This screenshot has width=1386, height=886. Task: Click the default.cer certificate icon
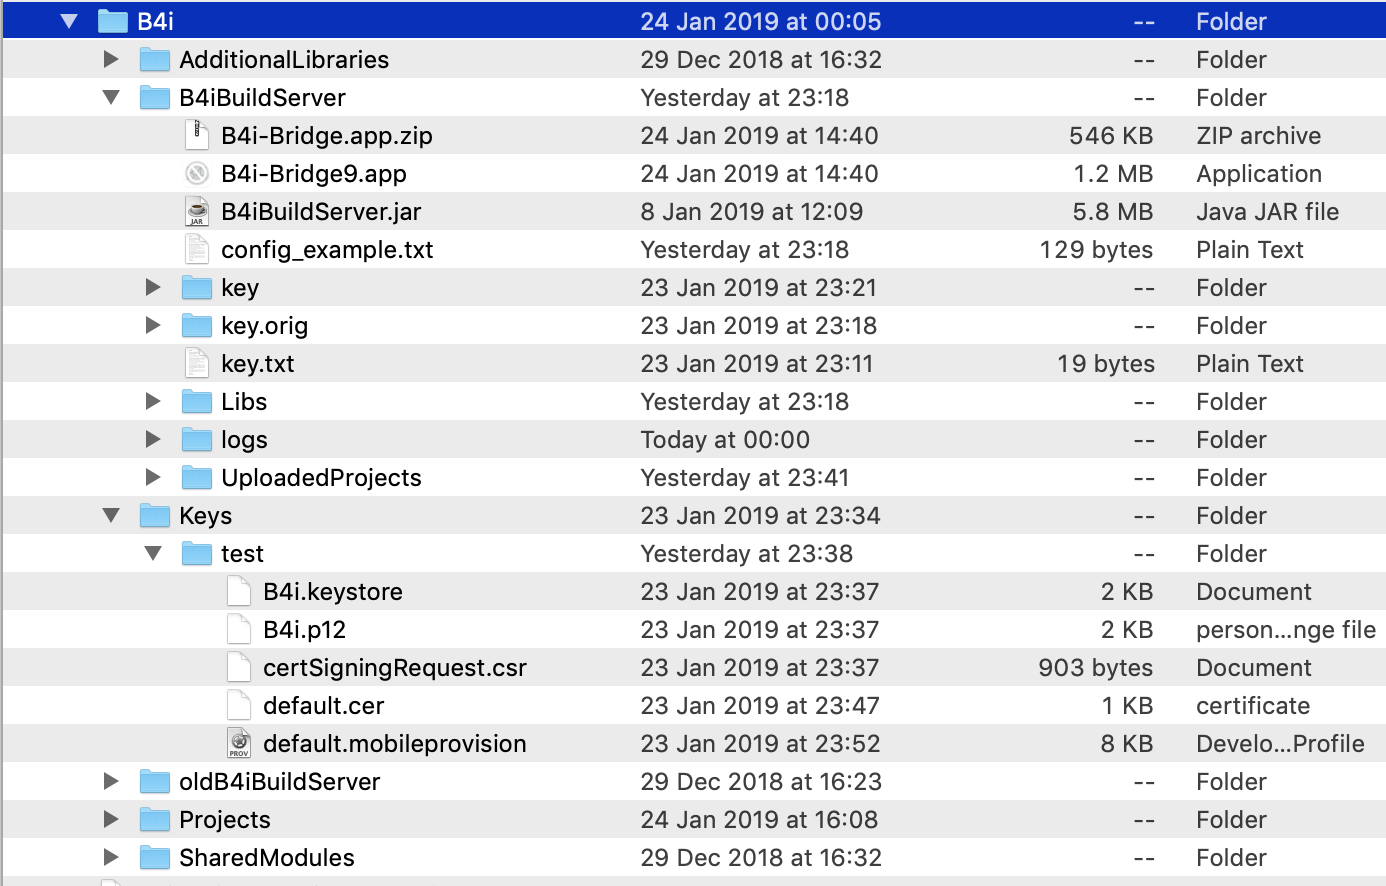click(x=239, y=706)
